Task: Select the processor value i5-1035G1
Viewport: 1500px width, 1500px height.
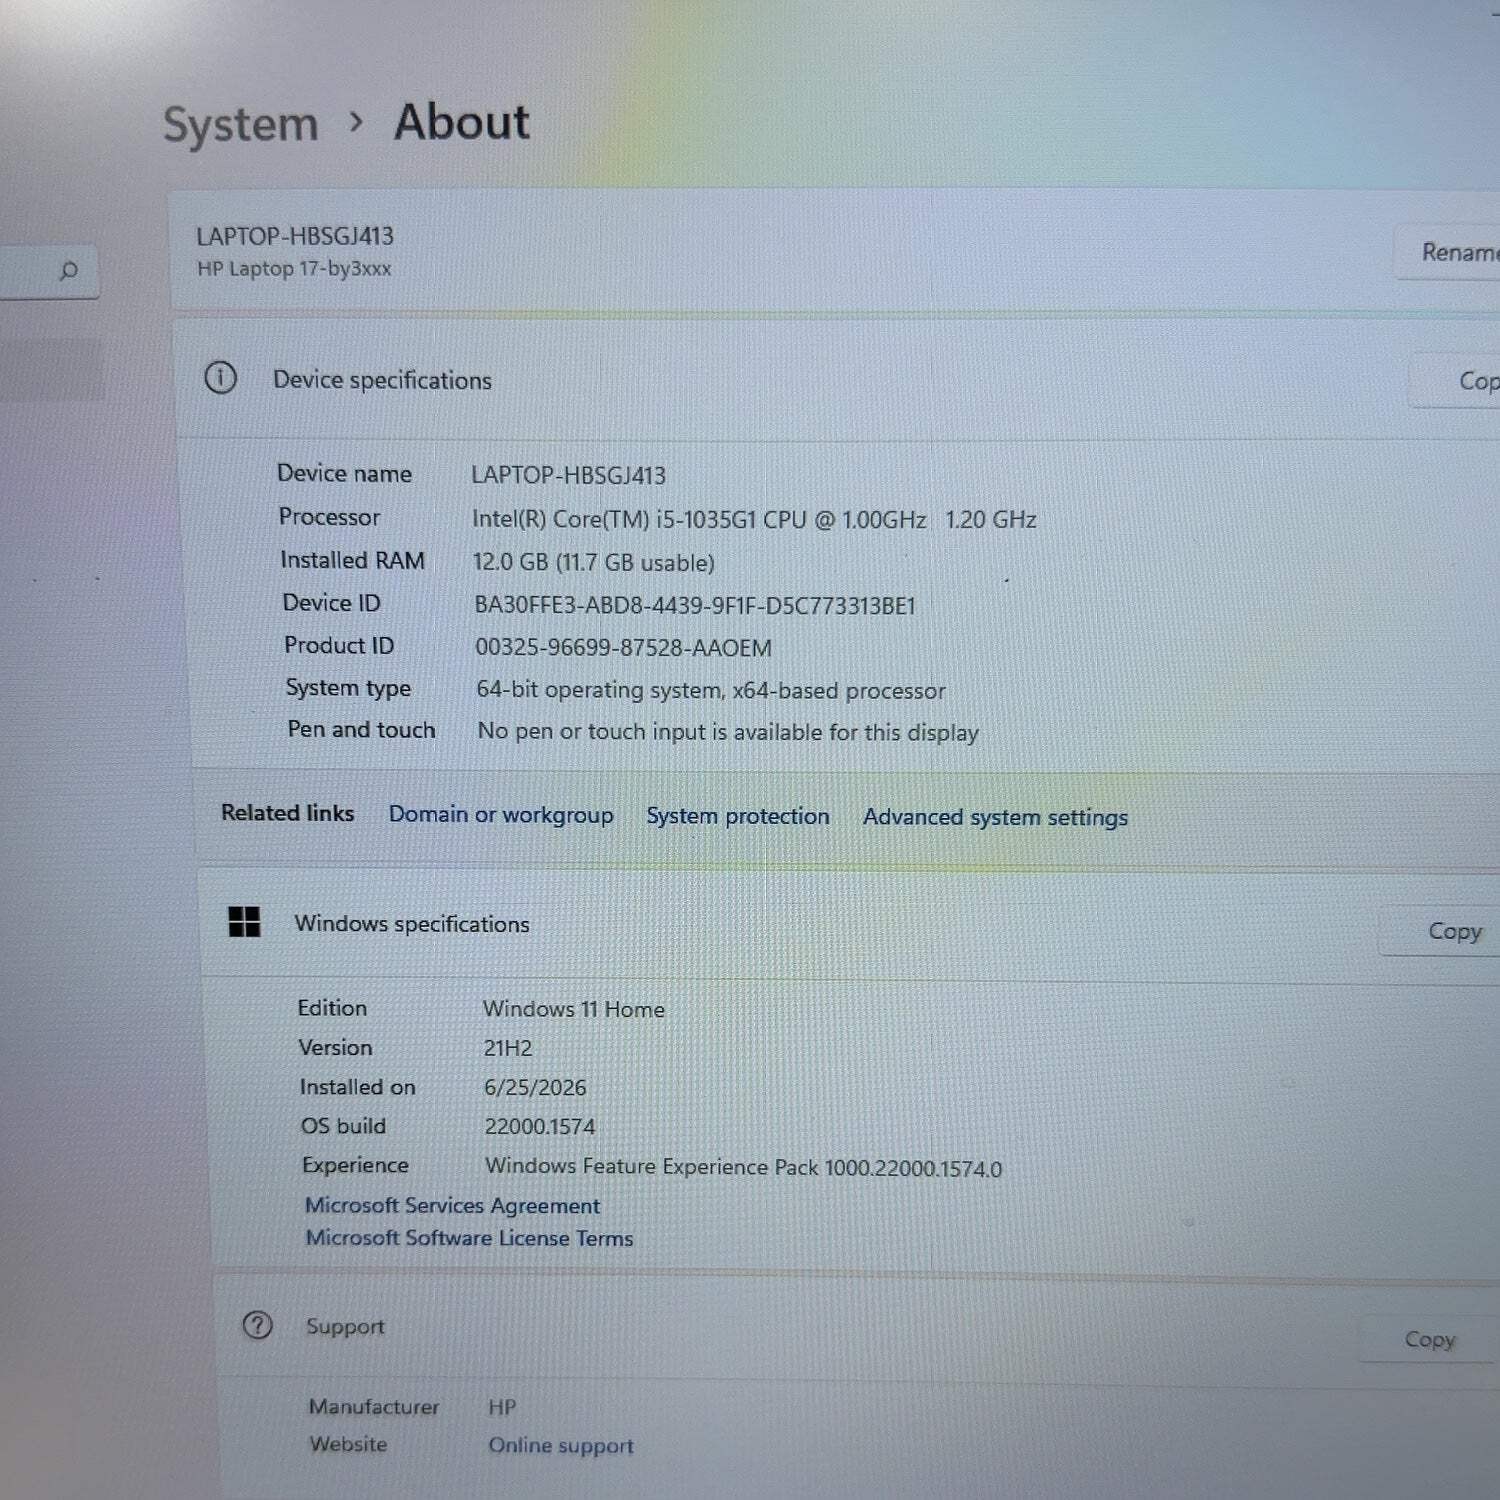Action: 754,519
